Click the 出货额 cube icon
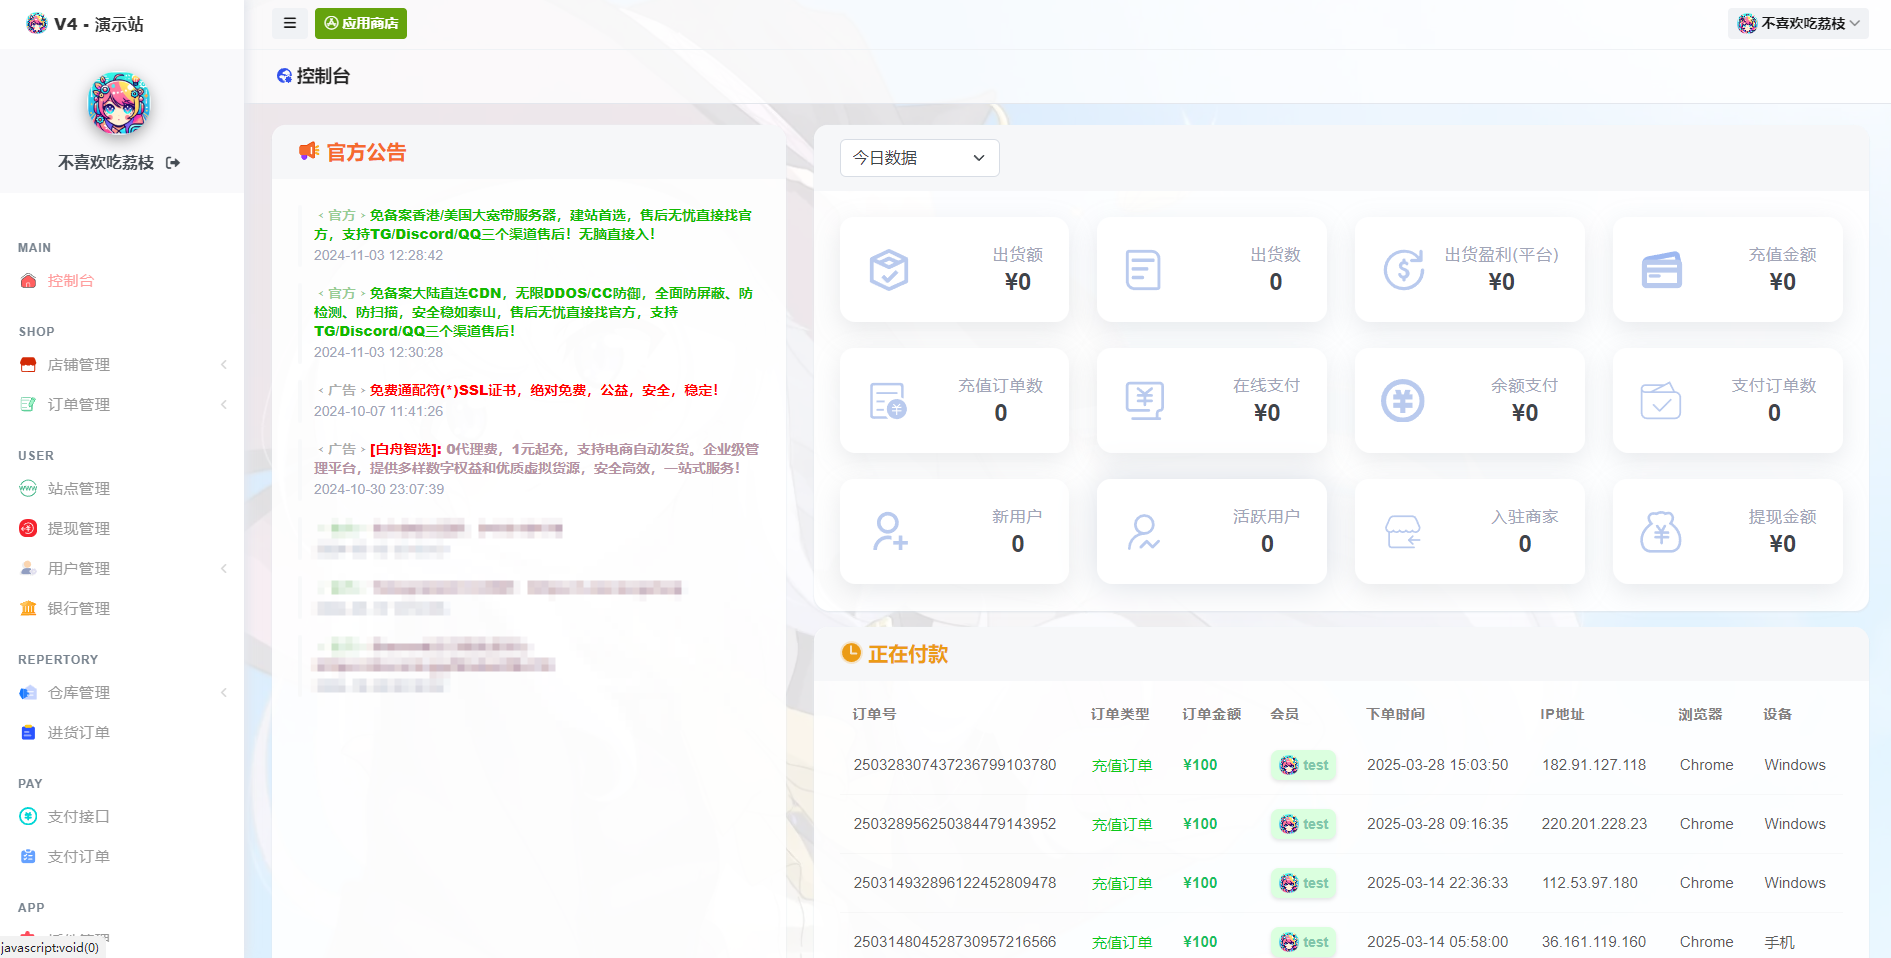Image resolution: width=1891 pixels, height=958 pixels. click(x=888, y=270)
